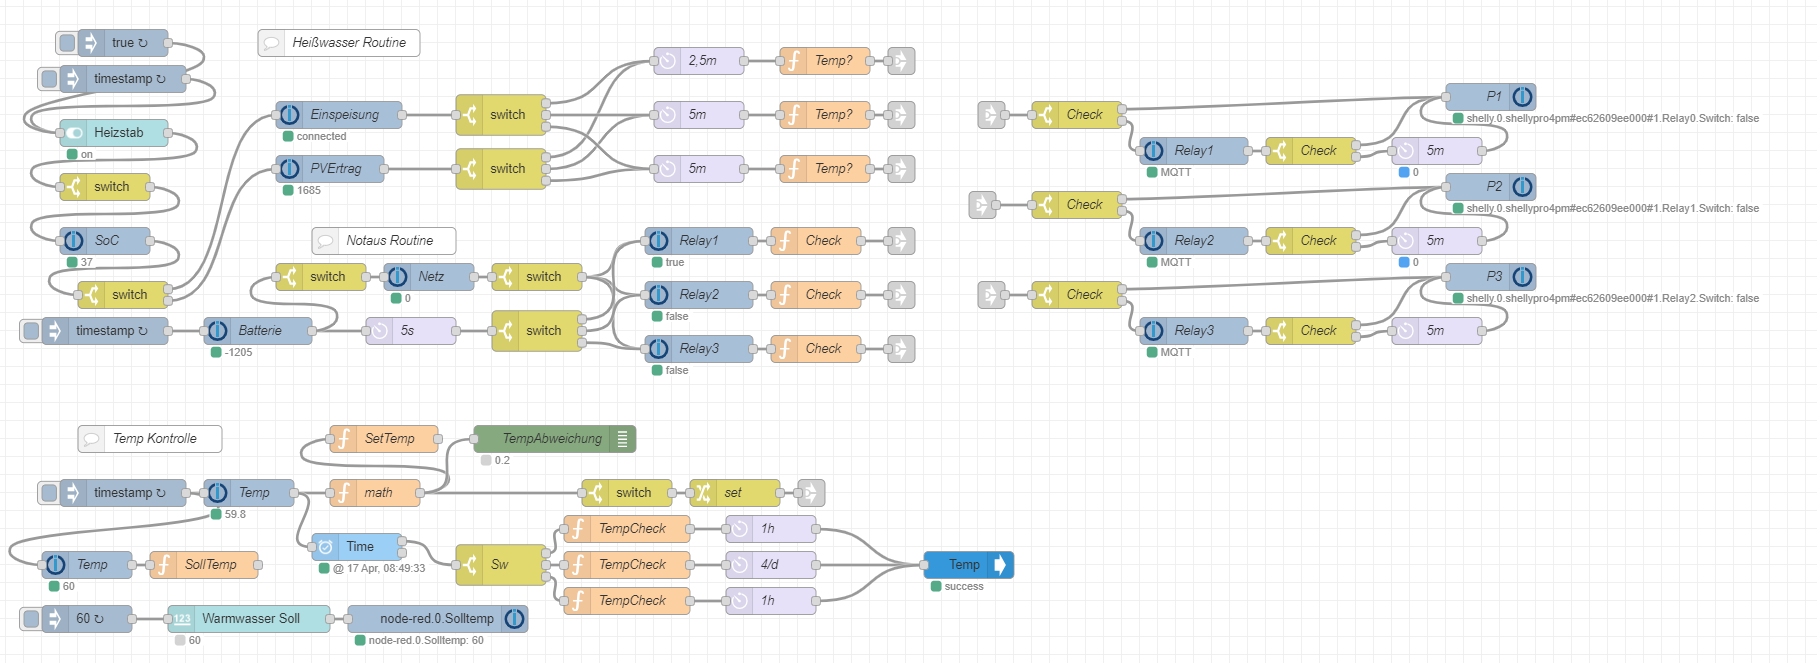Viewport: 1817px width, 663px height.
Task: Click the ioBroker icon on the PVErtrag node
Action: pos(289,169)
